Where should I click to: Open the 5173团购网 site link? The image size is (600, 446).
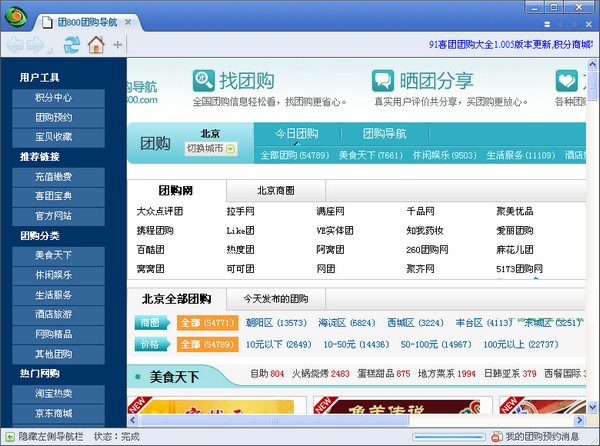[519, 269]
